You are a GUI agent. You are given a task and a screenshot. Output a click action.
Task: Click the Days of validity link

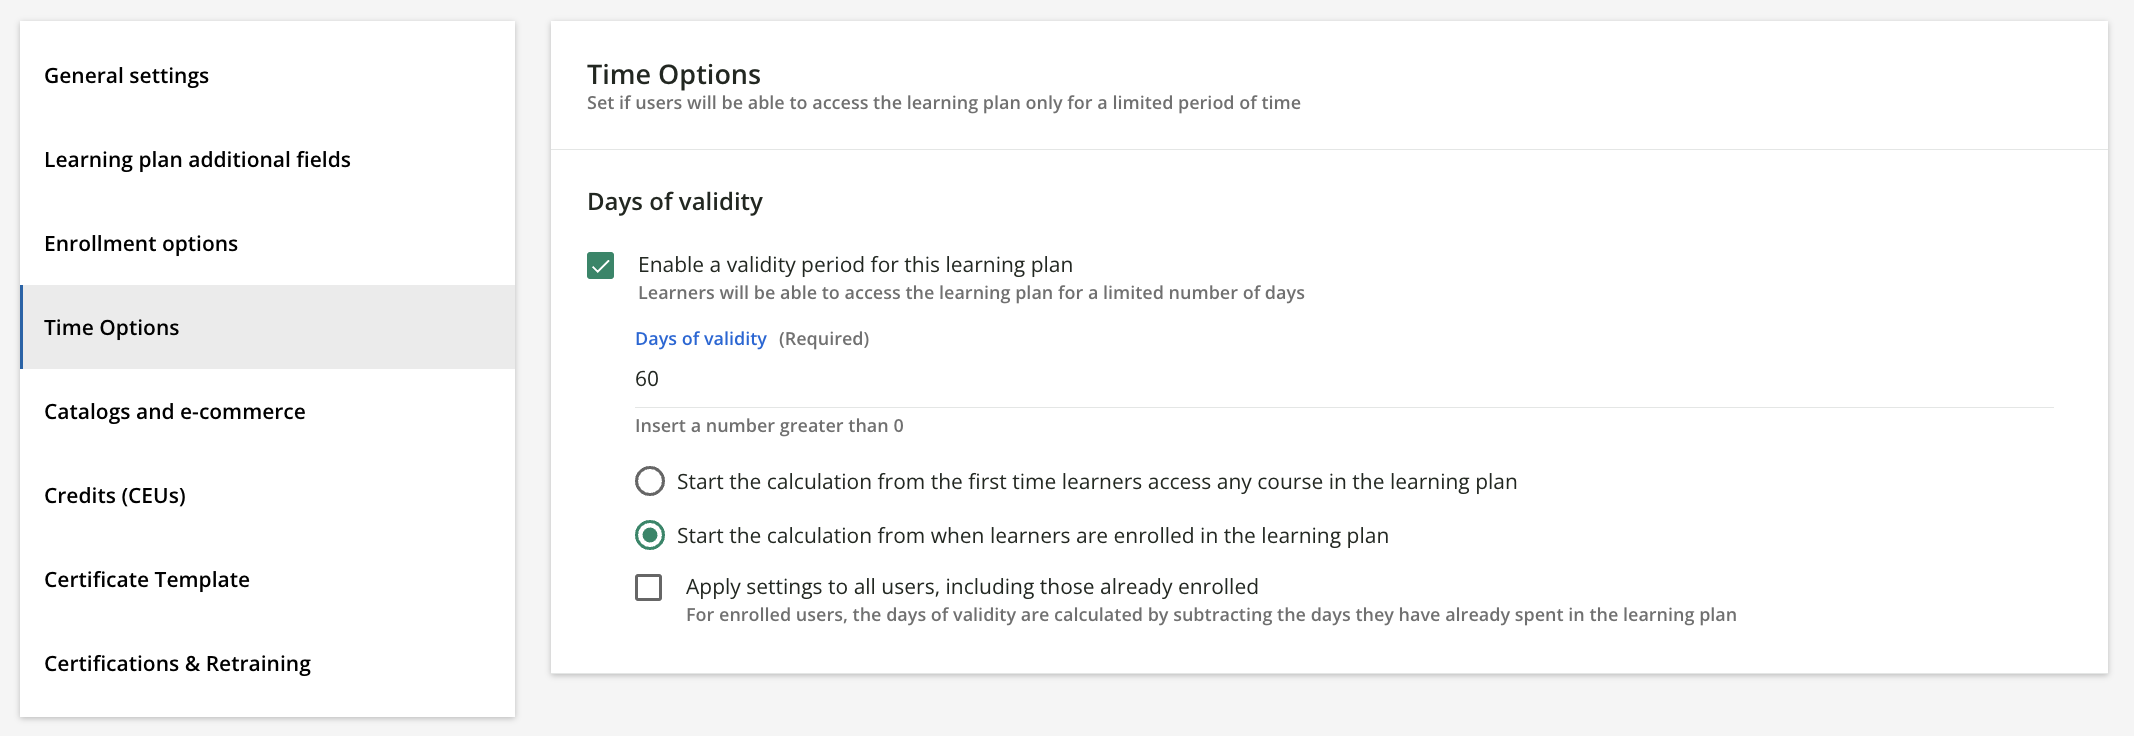point(700,338)
